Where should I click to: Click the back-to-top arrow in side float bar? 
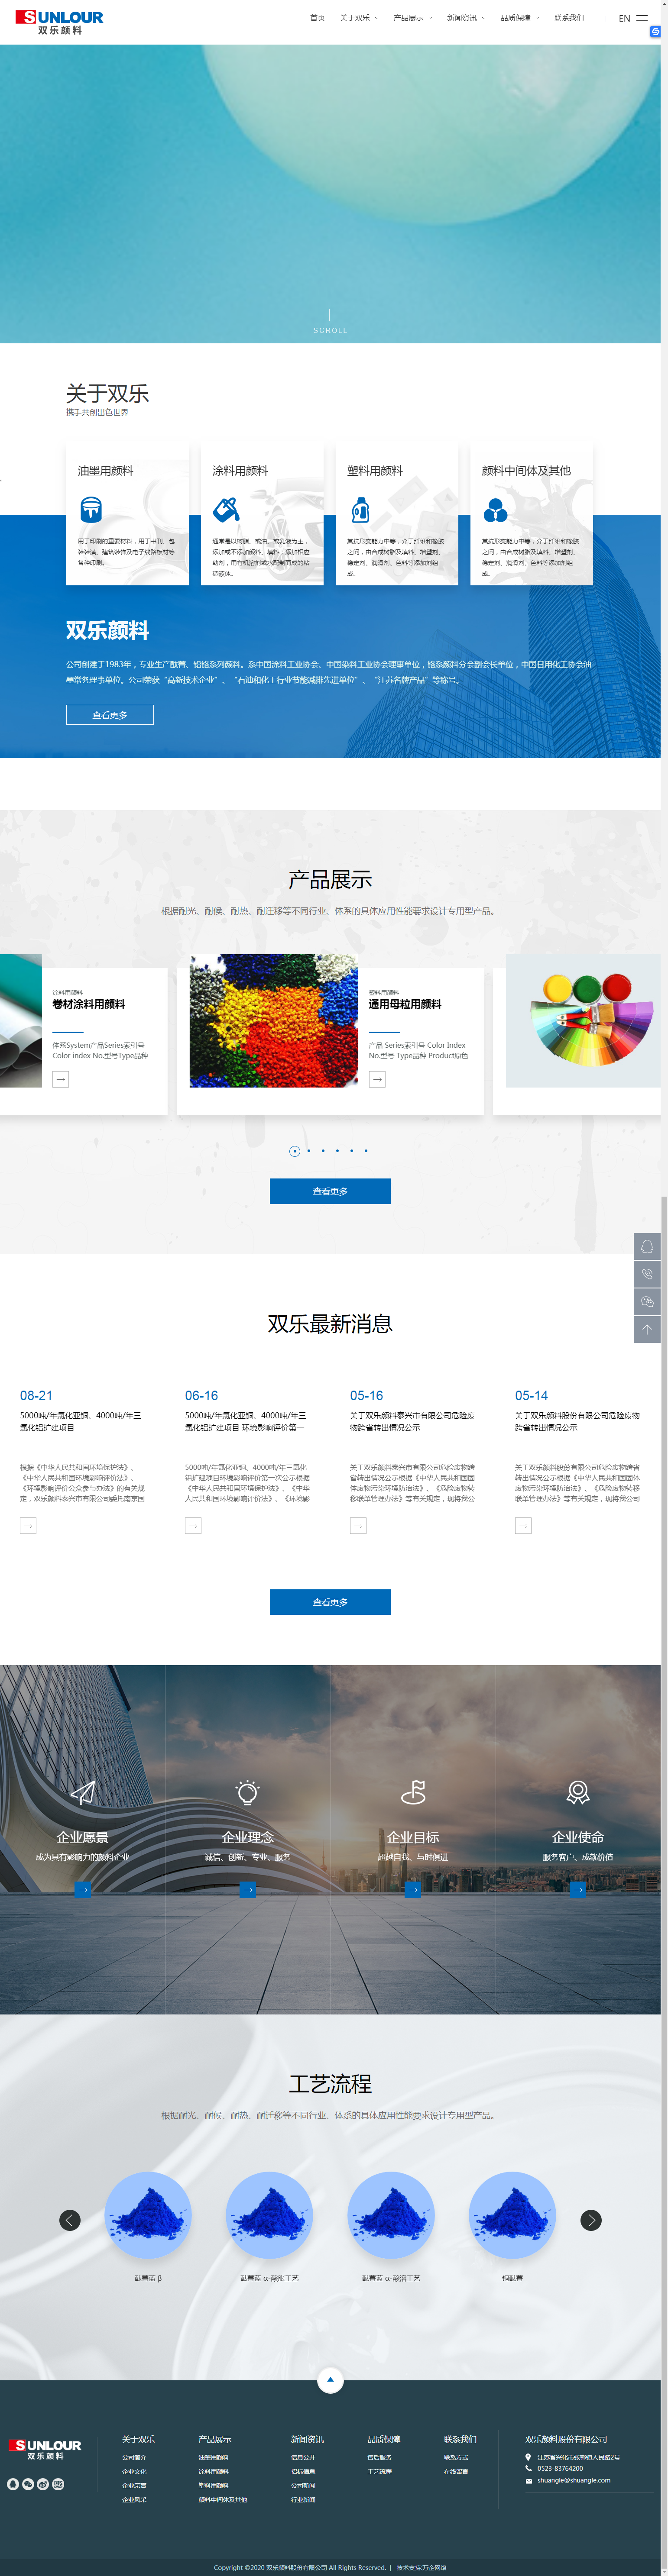coord(647,1329)
